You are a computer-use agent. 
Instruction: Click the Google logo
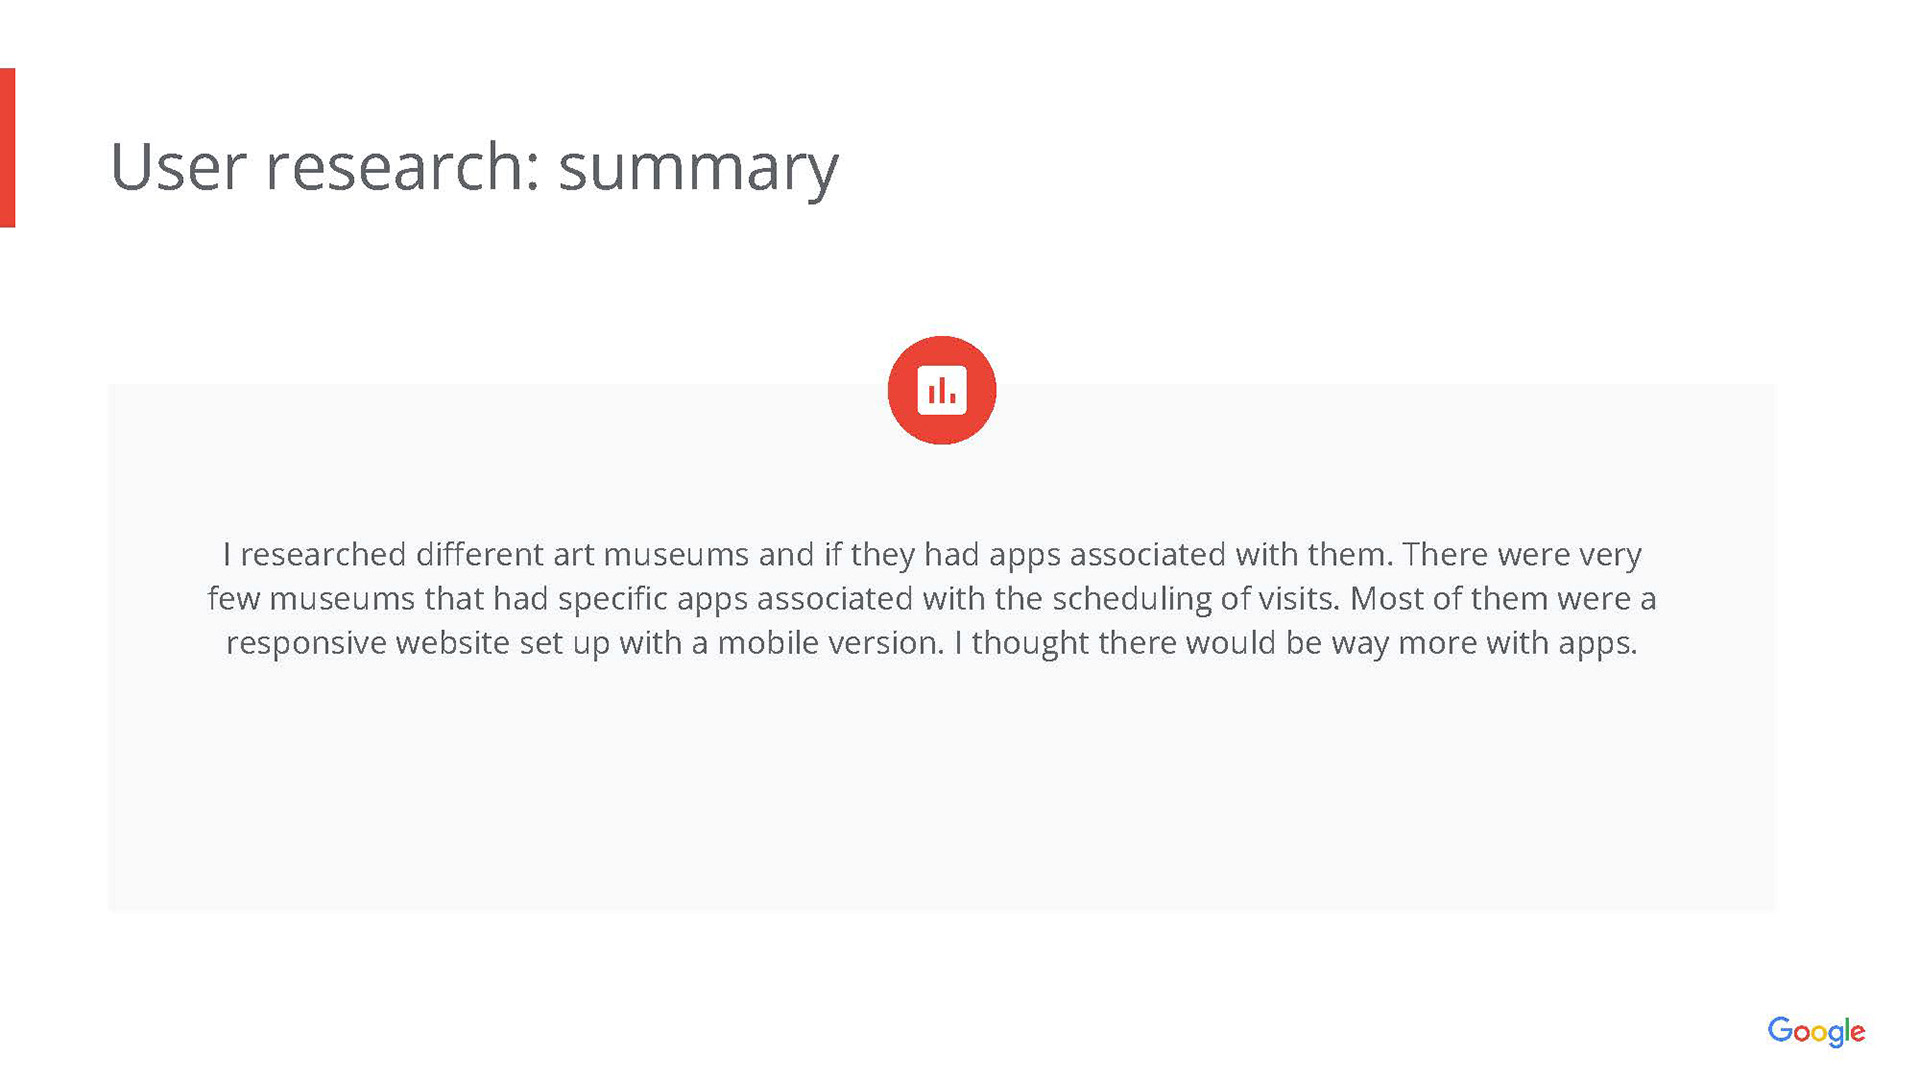[1816, 1031]
